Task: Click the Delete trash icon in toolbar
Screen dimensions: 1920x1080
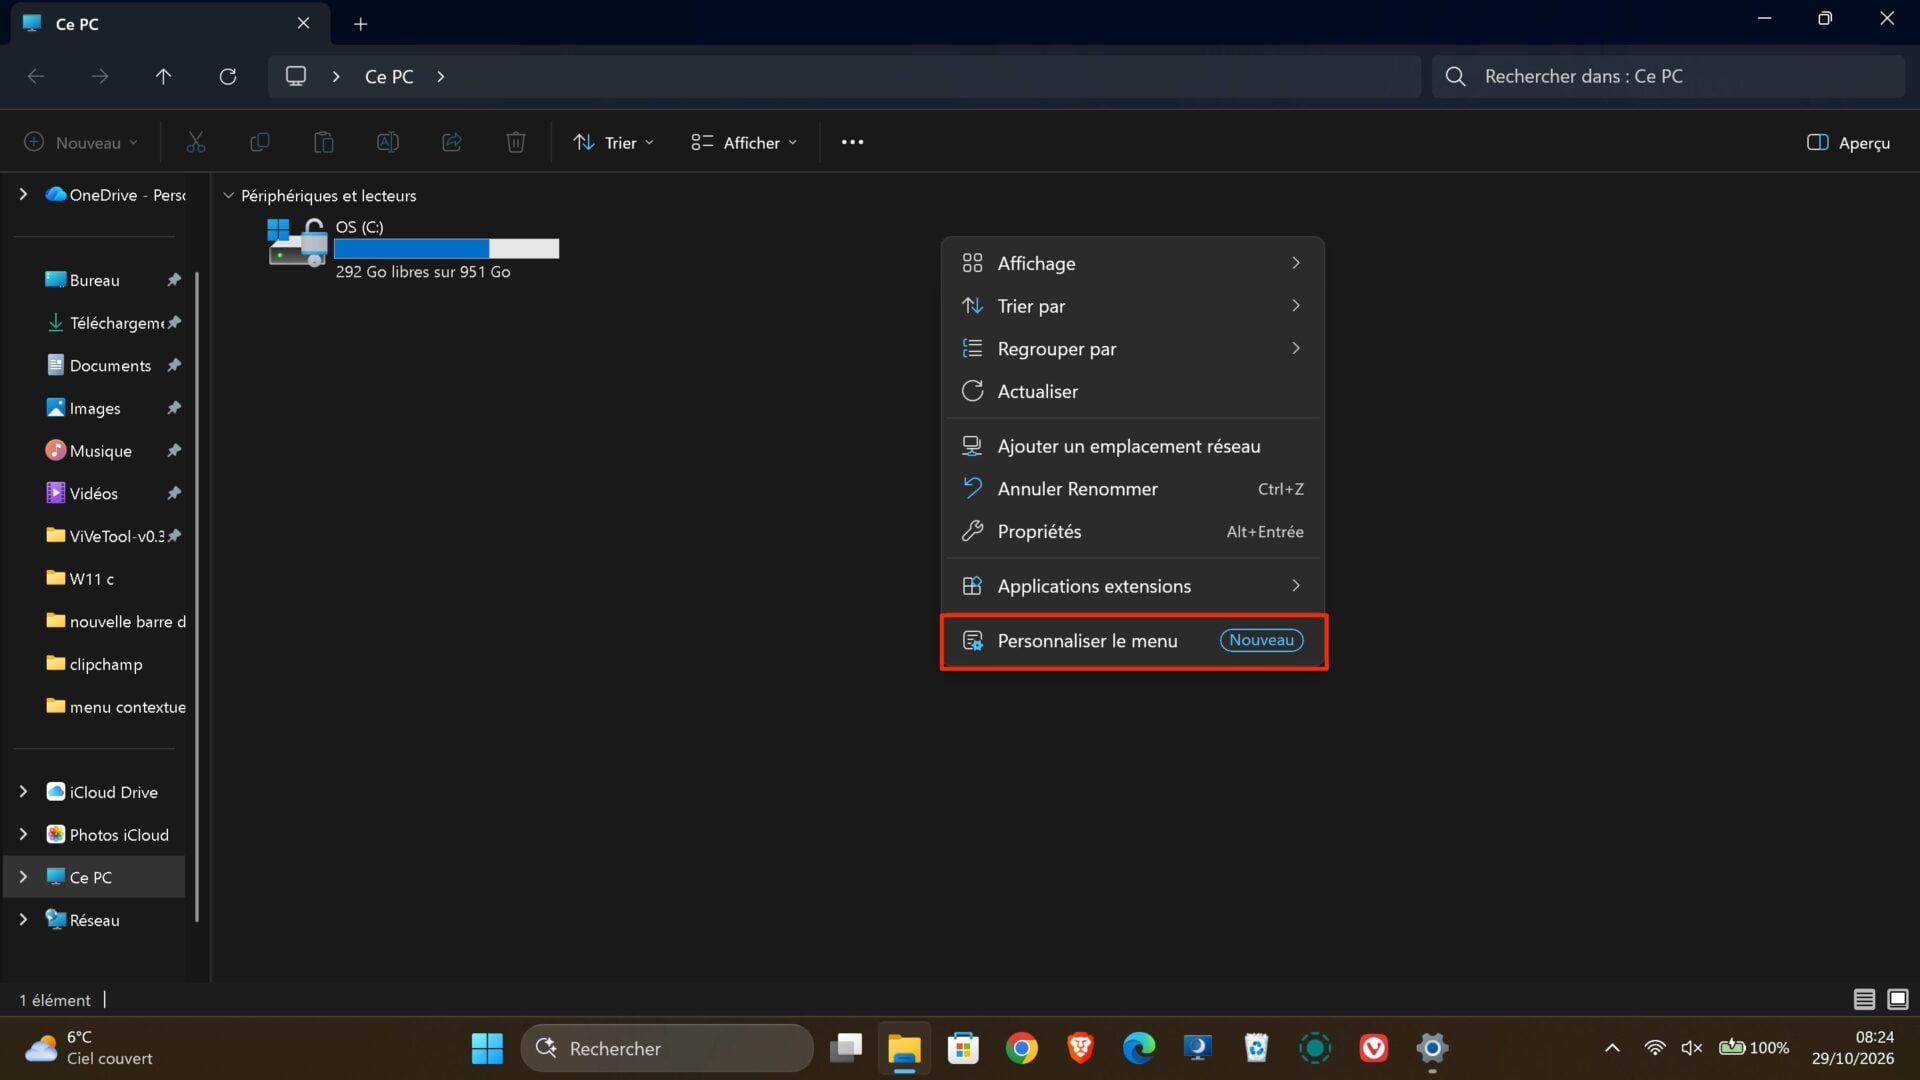Action: point(516,143)
